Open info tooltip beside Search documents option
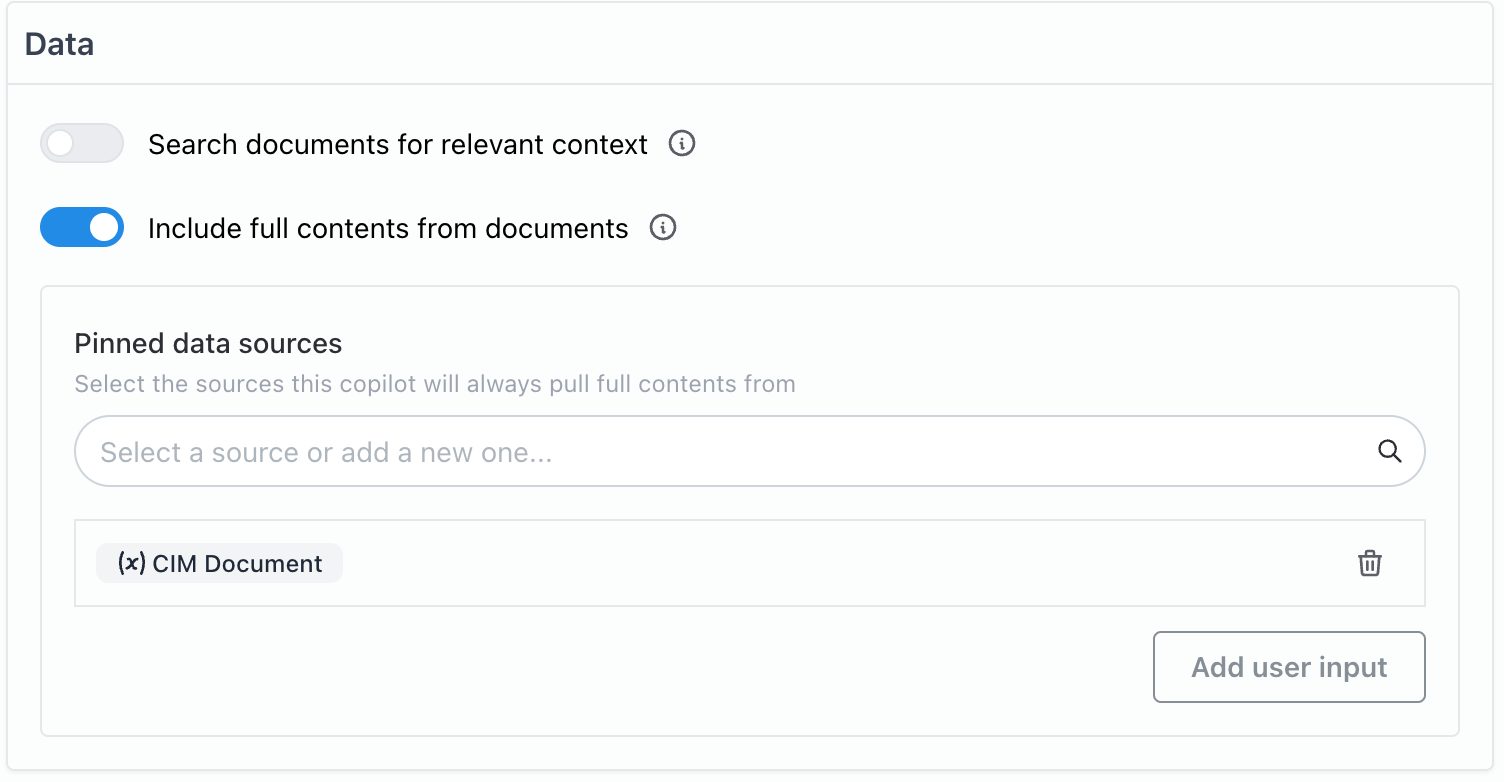Screen dimensions: 1504x782 click(x=682, y=144)
